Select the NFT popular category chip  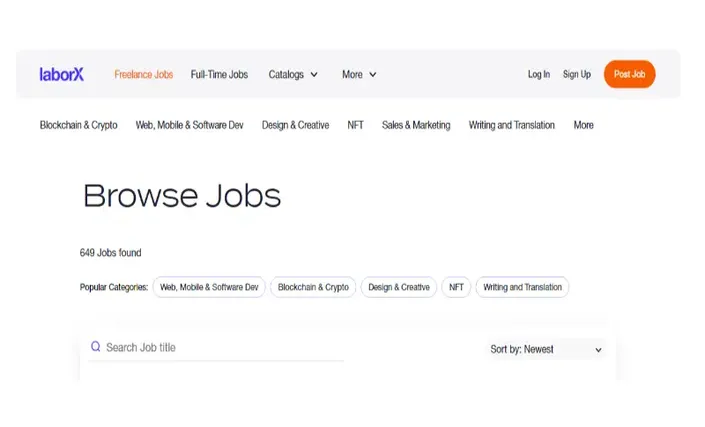(456, 287)
